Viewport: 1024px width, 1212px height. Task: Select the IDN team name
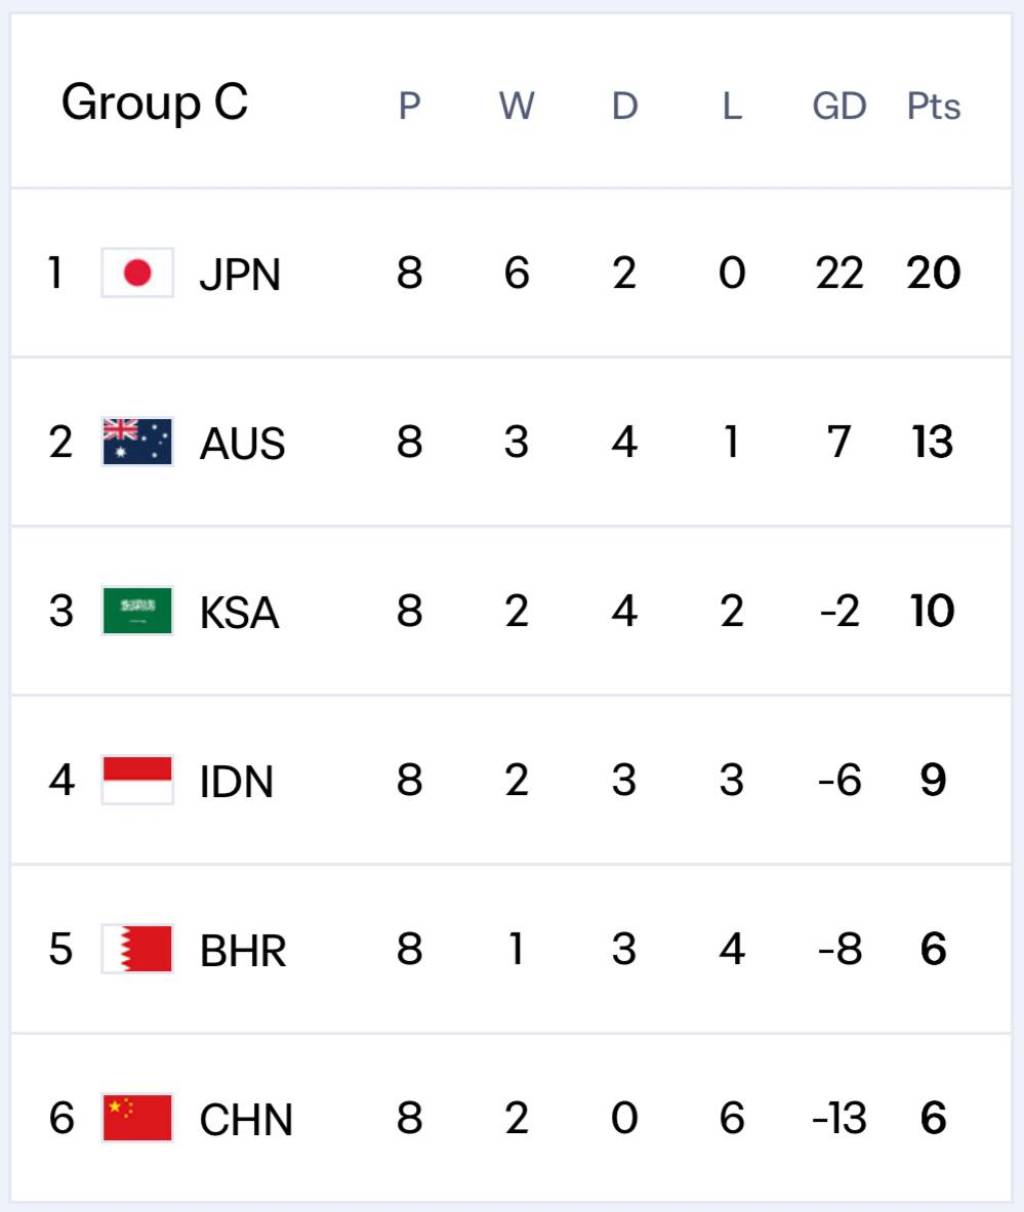pyautogui.click(x=237, y=781)
